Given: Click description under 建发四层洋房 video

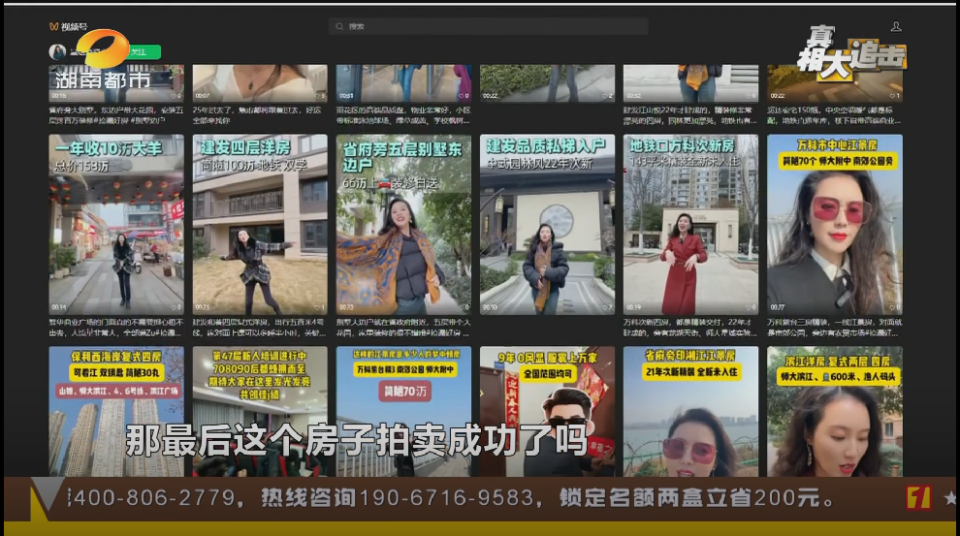Looking at the screenshot, I should point(260,327).
